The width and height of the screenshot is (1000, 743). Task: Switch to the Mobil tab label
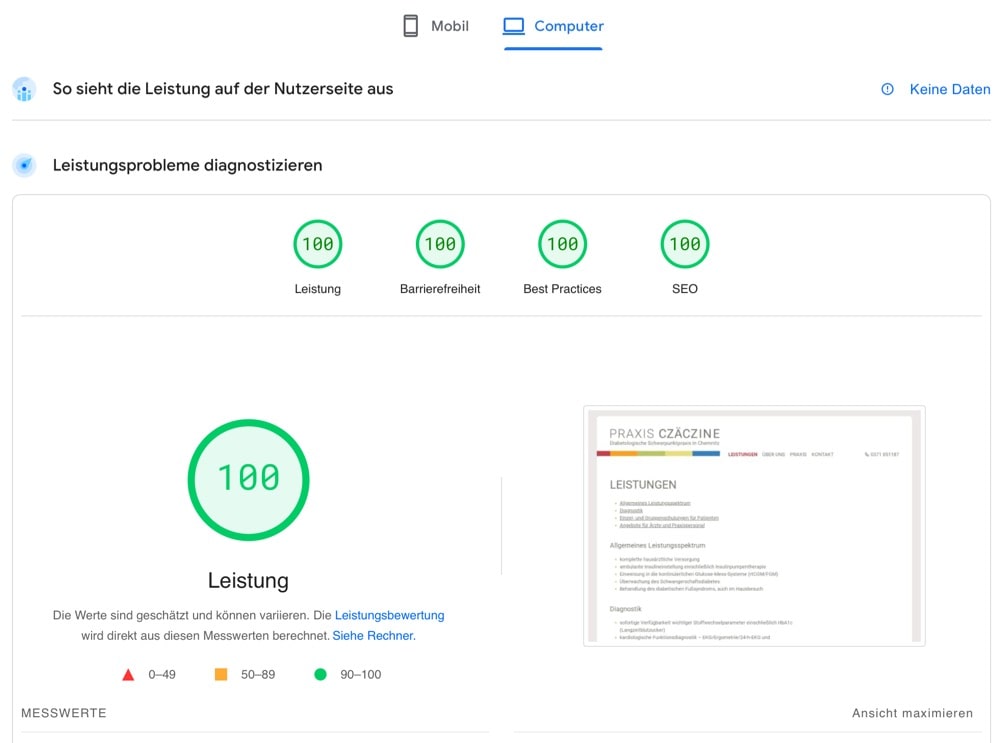[450, 26]
